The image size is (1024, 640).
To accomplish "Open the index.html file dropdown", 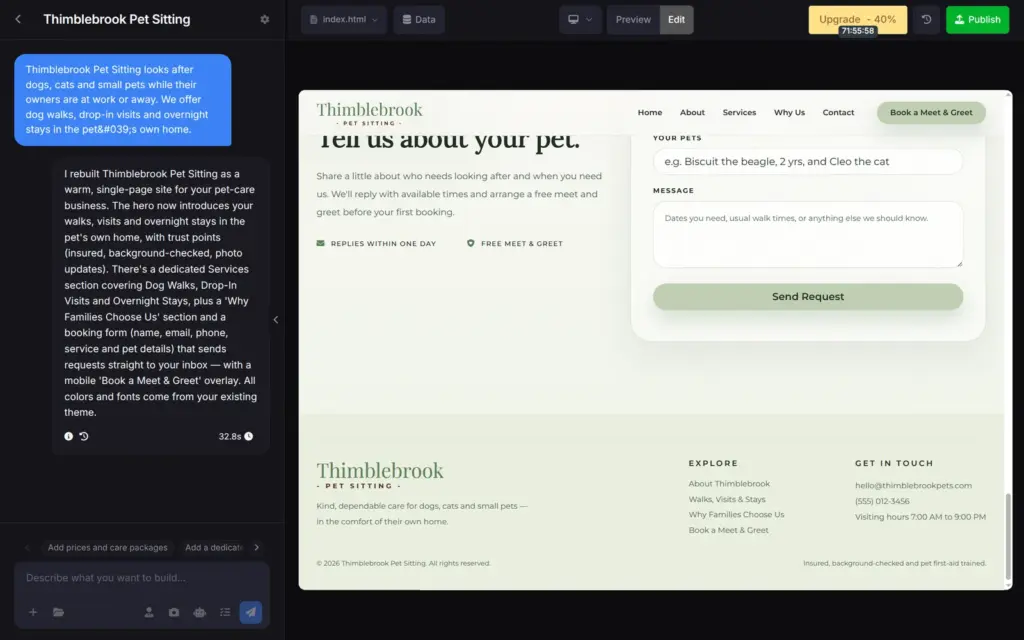I will [x=344, y=20].
